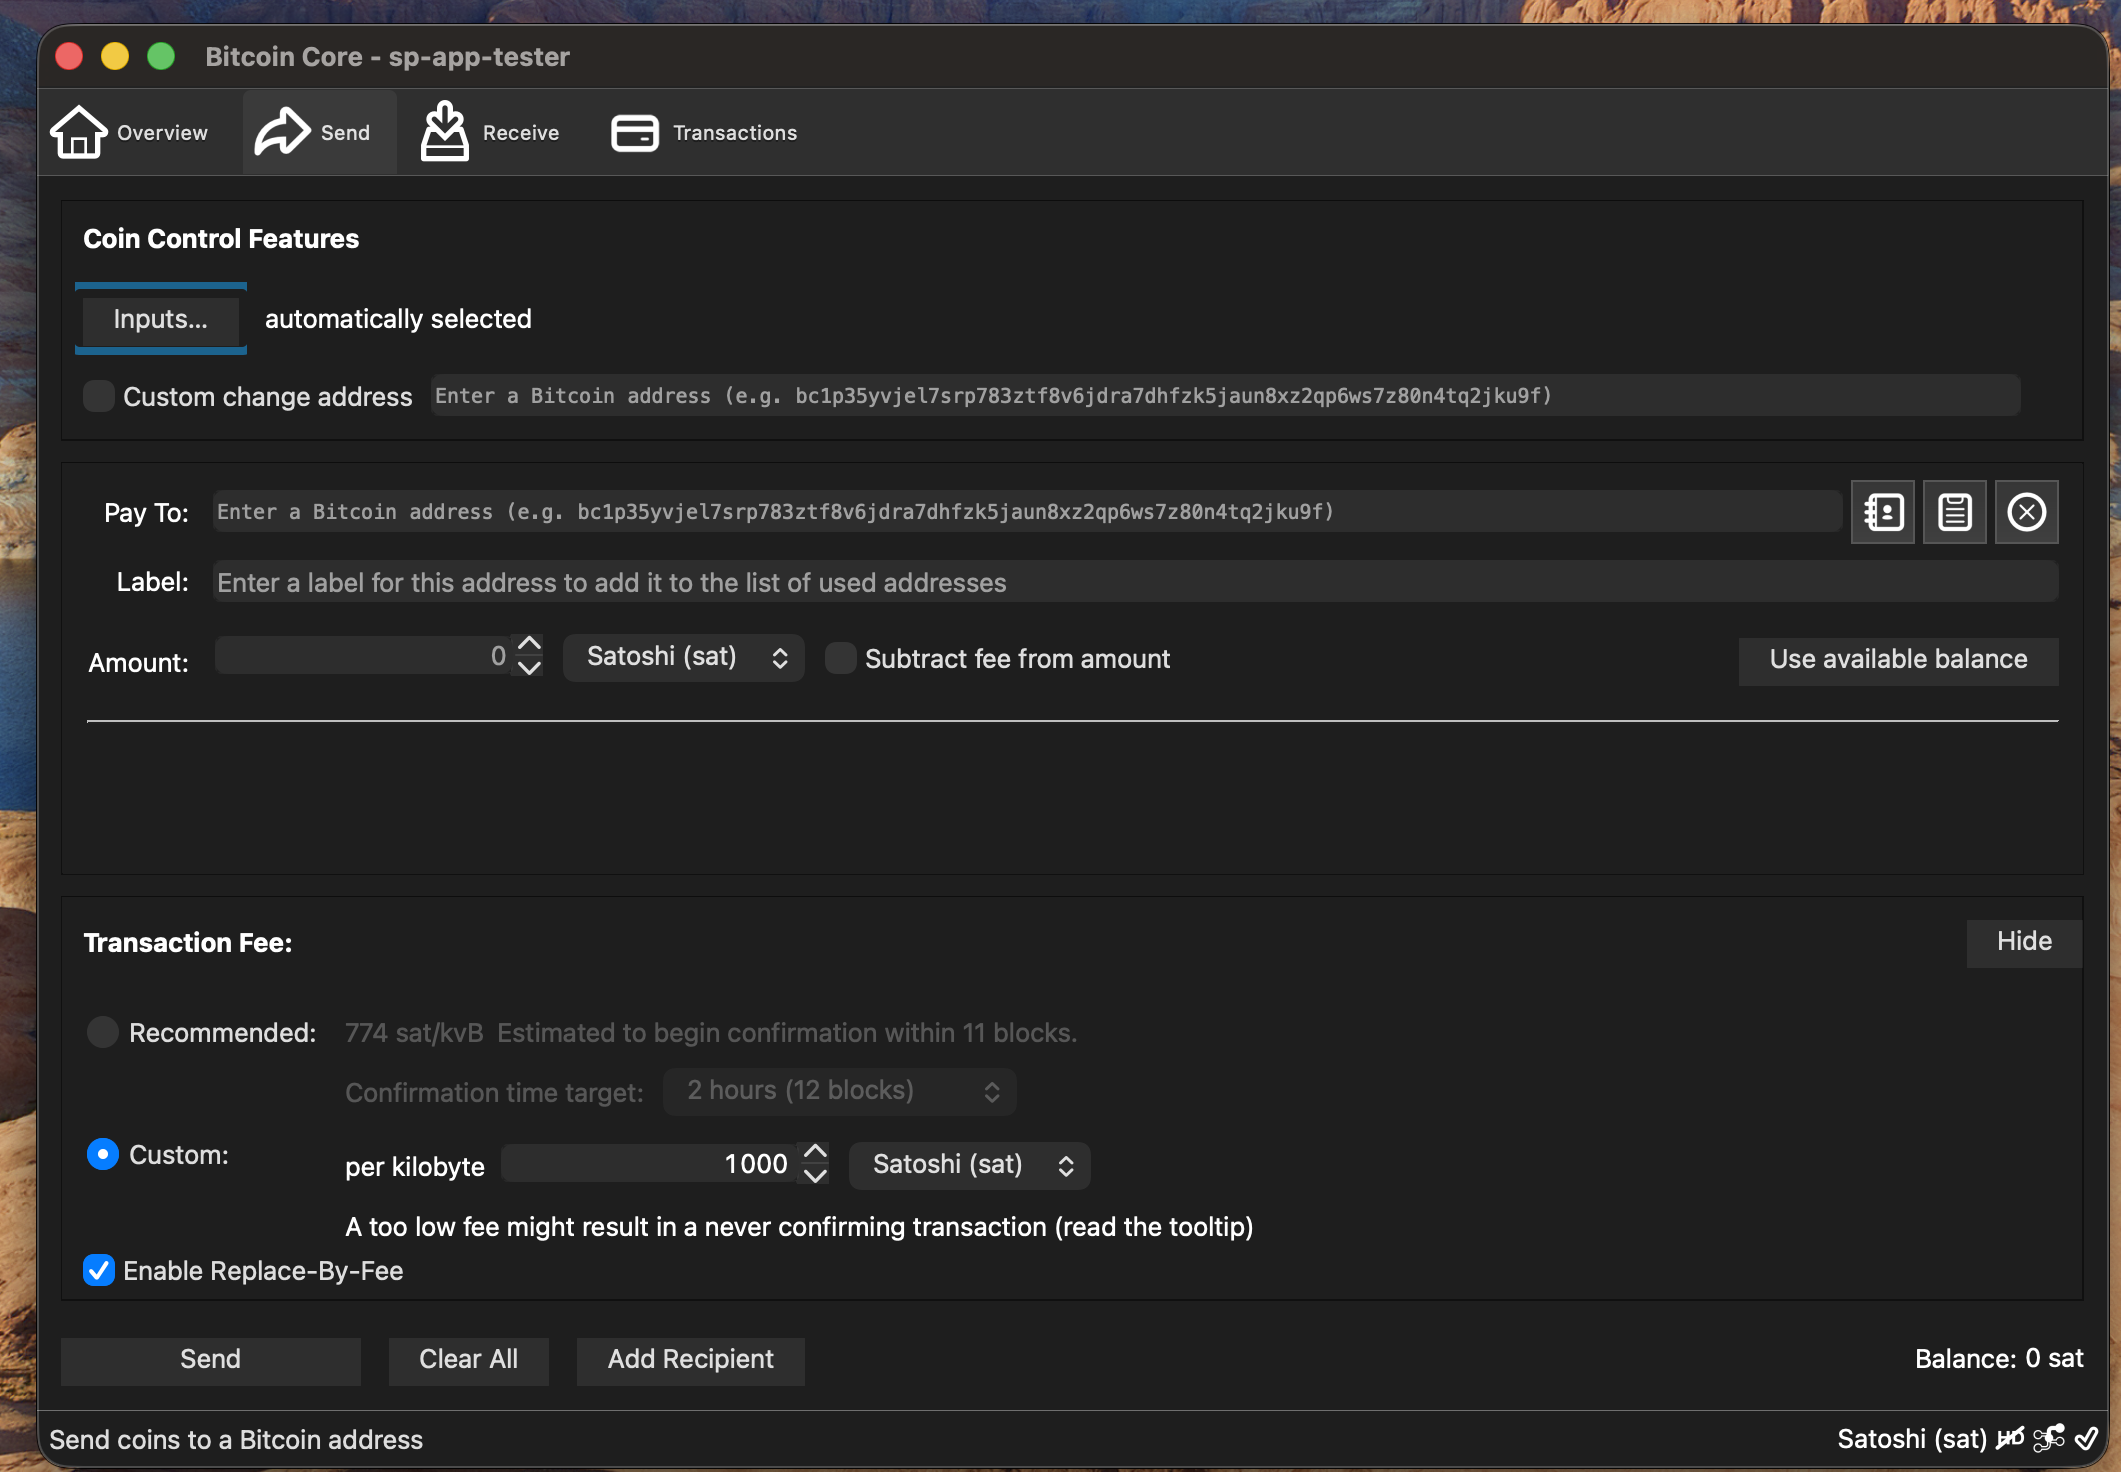Increase the per kilobyte fee with up arrow

click(x=816, y=1152)
